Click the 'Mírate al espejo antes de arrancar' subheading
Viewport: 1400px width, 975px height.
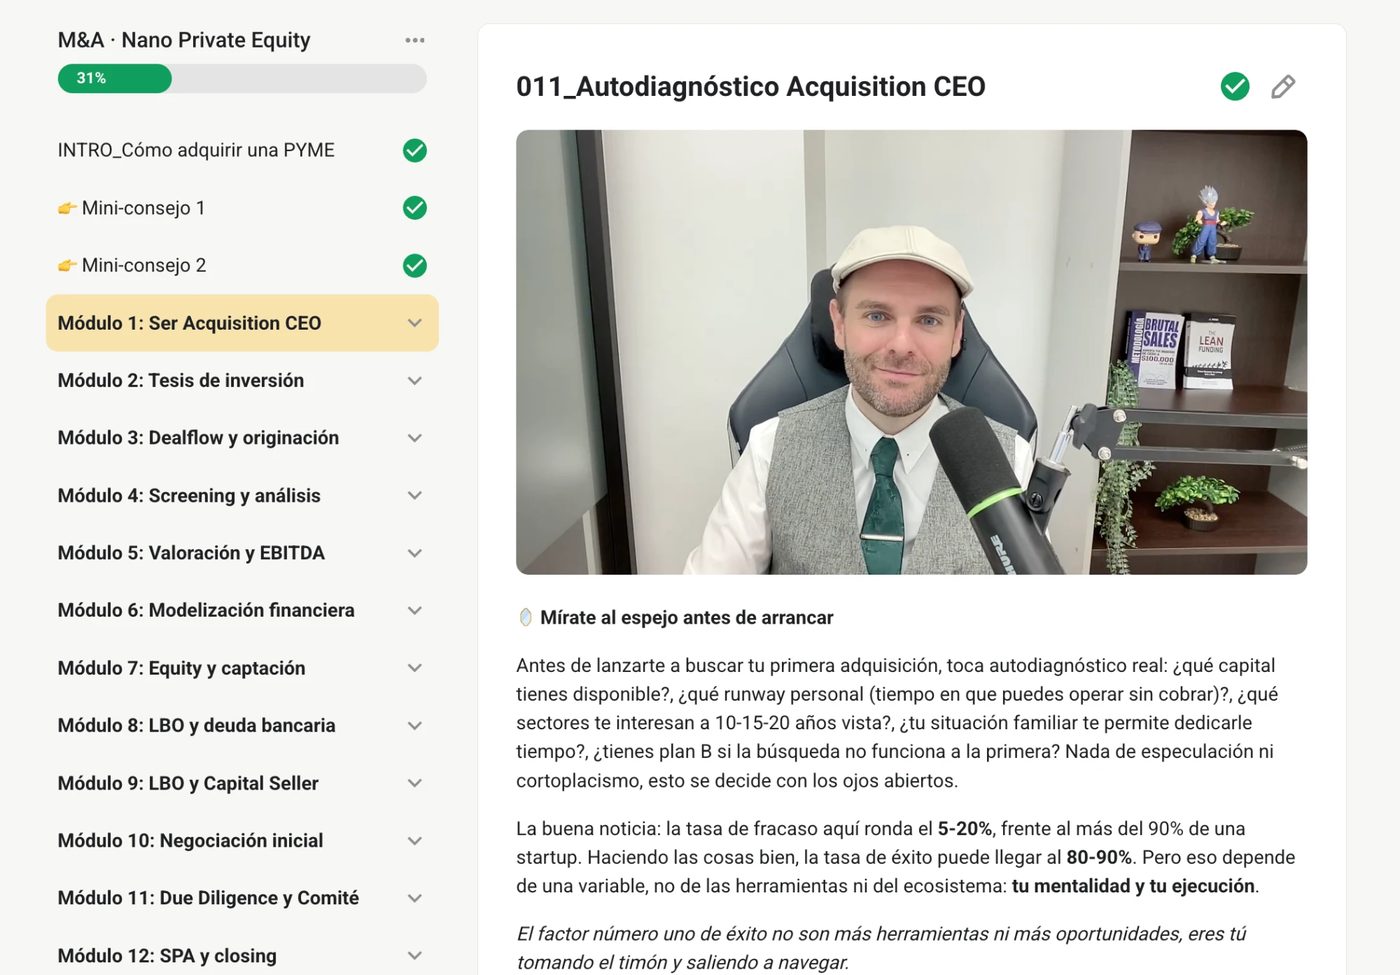tap(686, 618)
